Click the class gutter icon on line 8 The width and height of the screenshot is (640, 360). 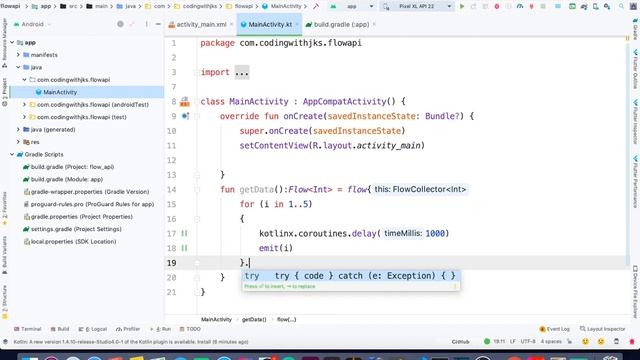tap(185, 101)
